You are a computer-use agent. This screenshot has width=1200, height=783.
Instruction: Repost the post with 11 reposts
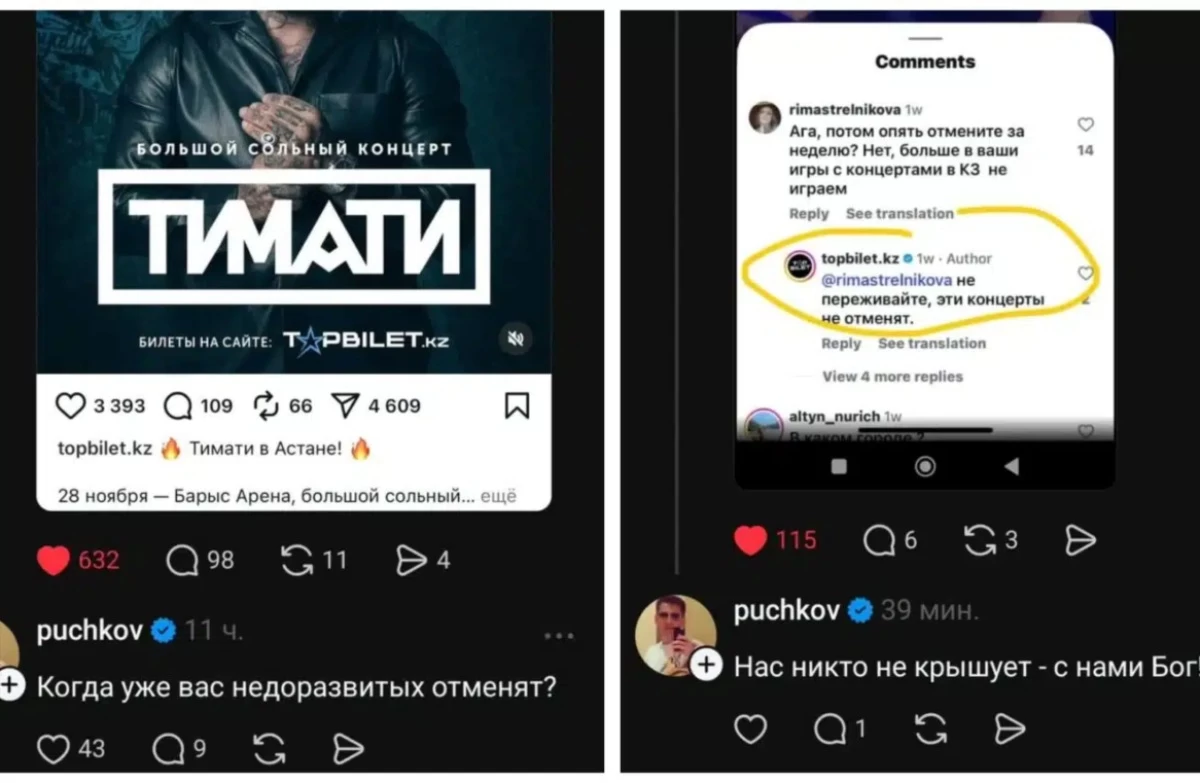pyautogui.click(x=297, y=561)
